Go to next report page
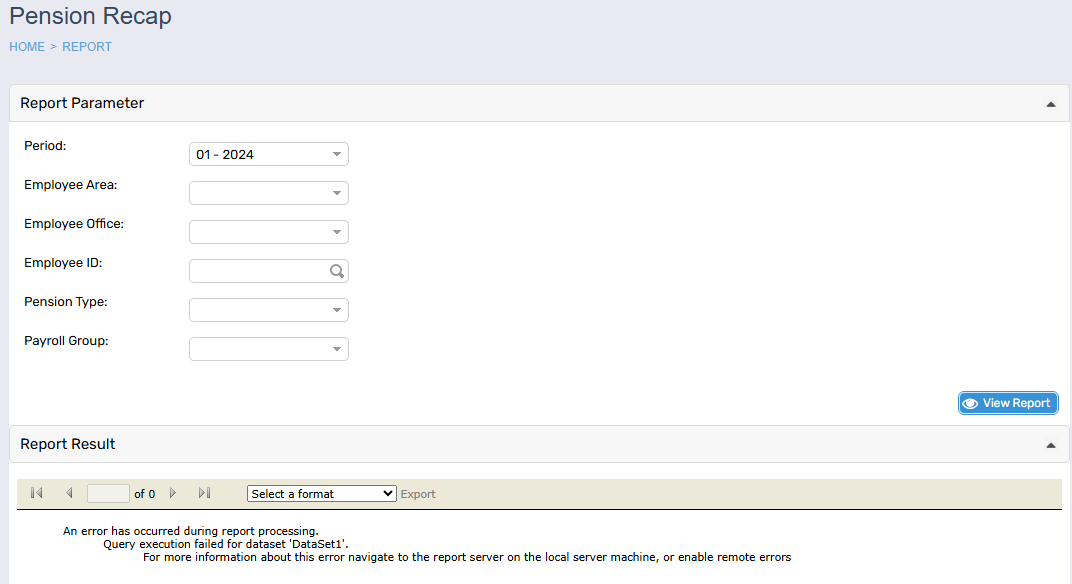Viewport: 1072px width, 584px height. click(173, 493)
